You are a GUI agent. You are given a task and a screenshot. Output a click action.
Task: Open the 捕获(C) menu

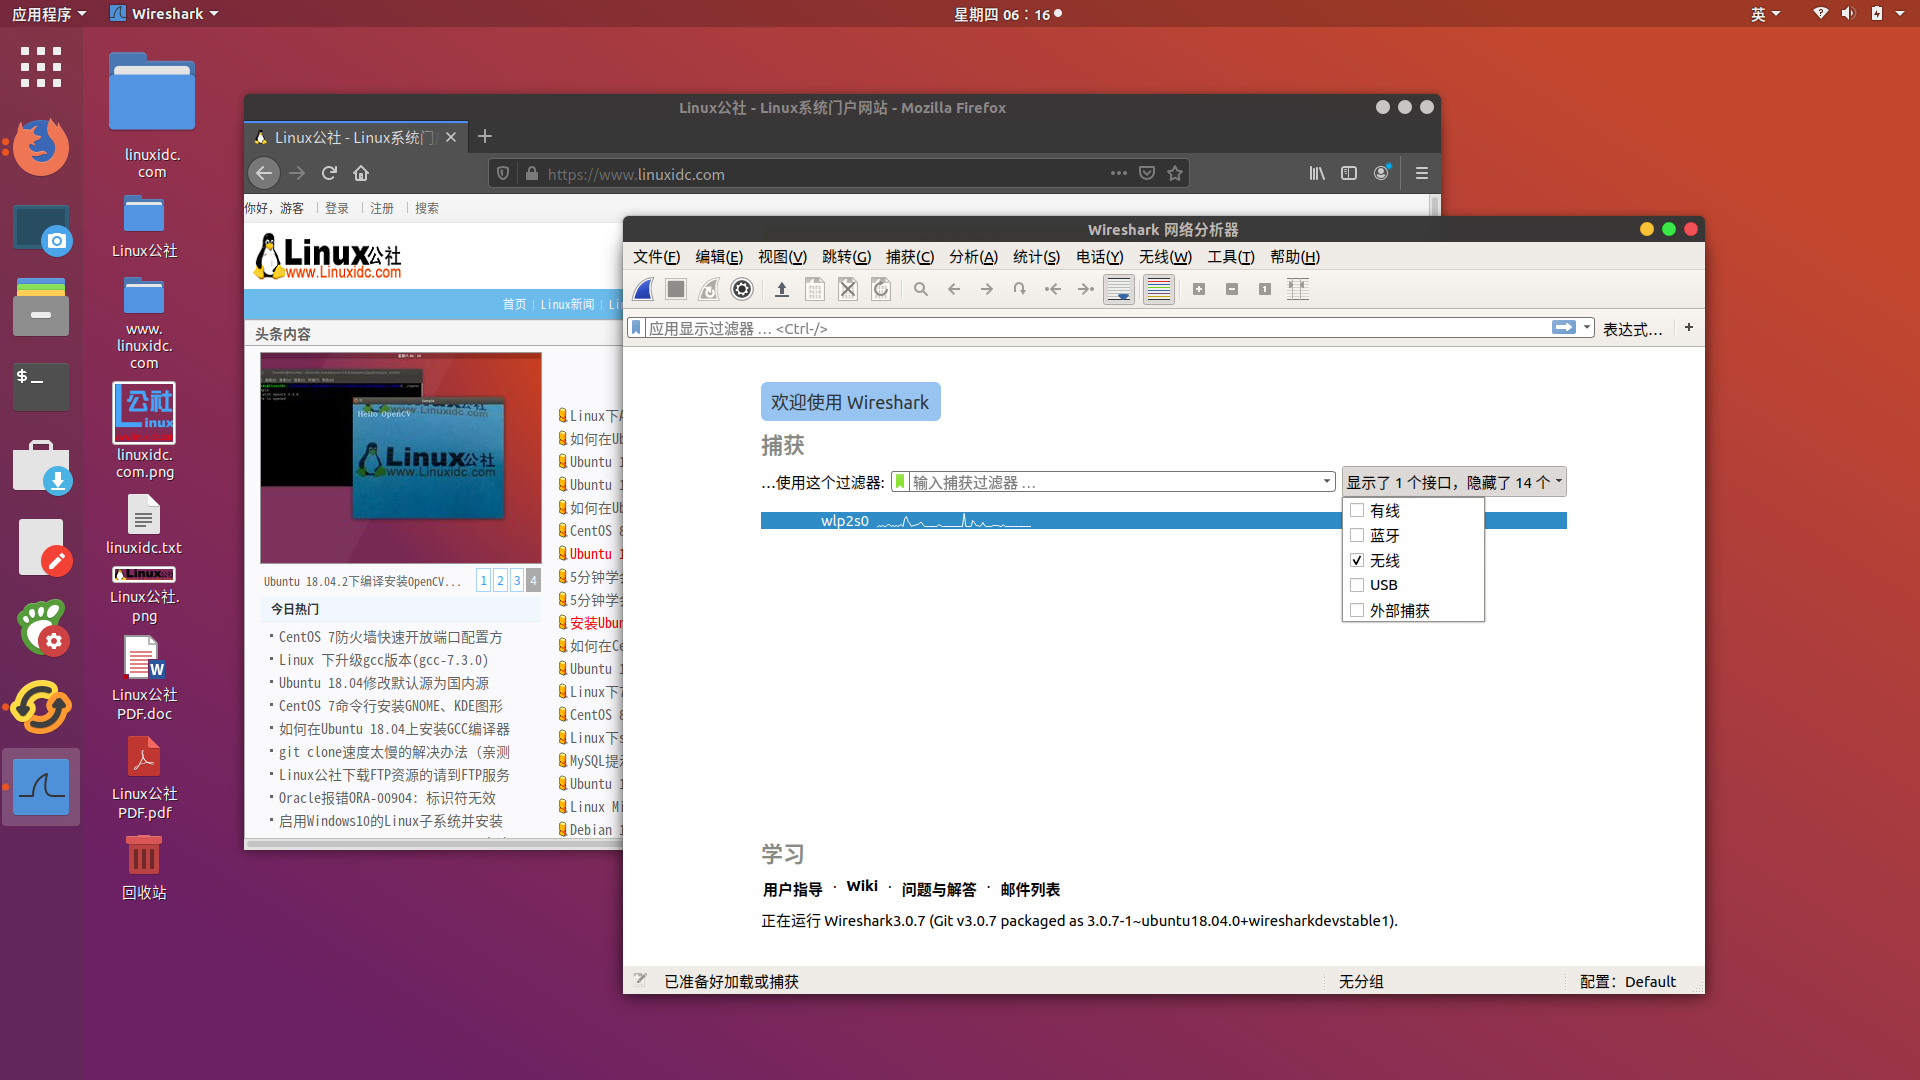pos(909,257)
